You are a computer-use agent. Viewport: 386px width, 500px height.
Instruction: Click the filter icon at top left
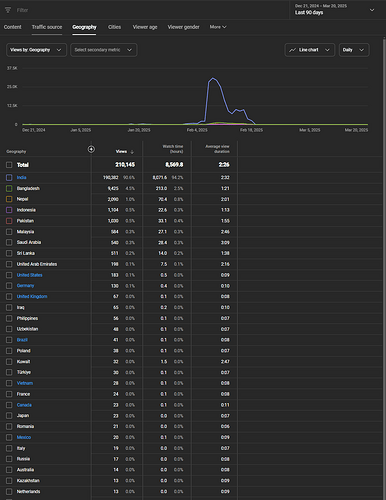(x=8, y=10)
